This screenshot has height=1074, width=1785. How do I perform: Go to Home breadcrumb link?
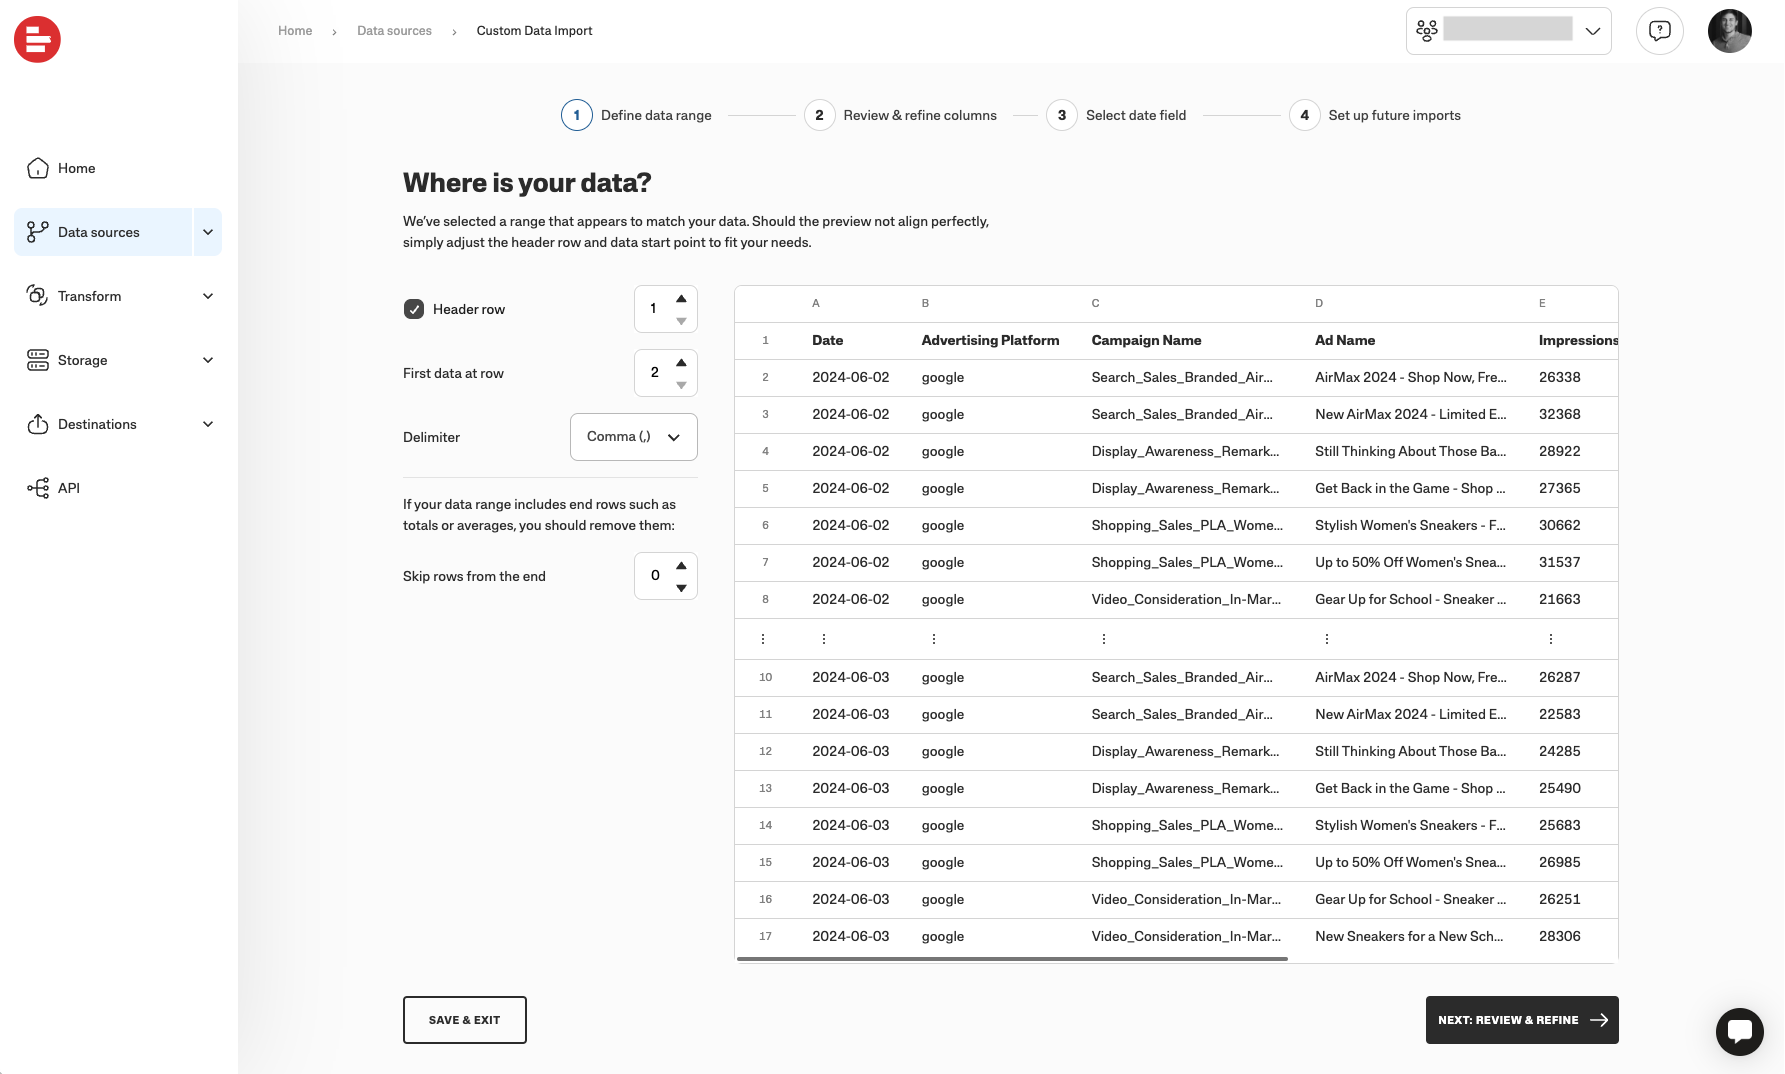click(x=295, y=31)
